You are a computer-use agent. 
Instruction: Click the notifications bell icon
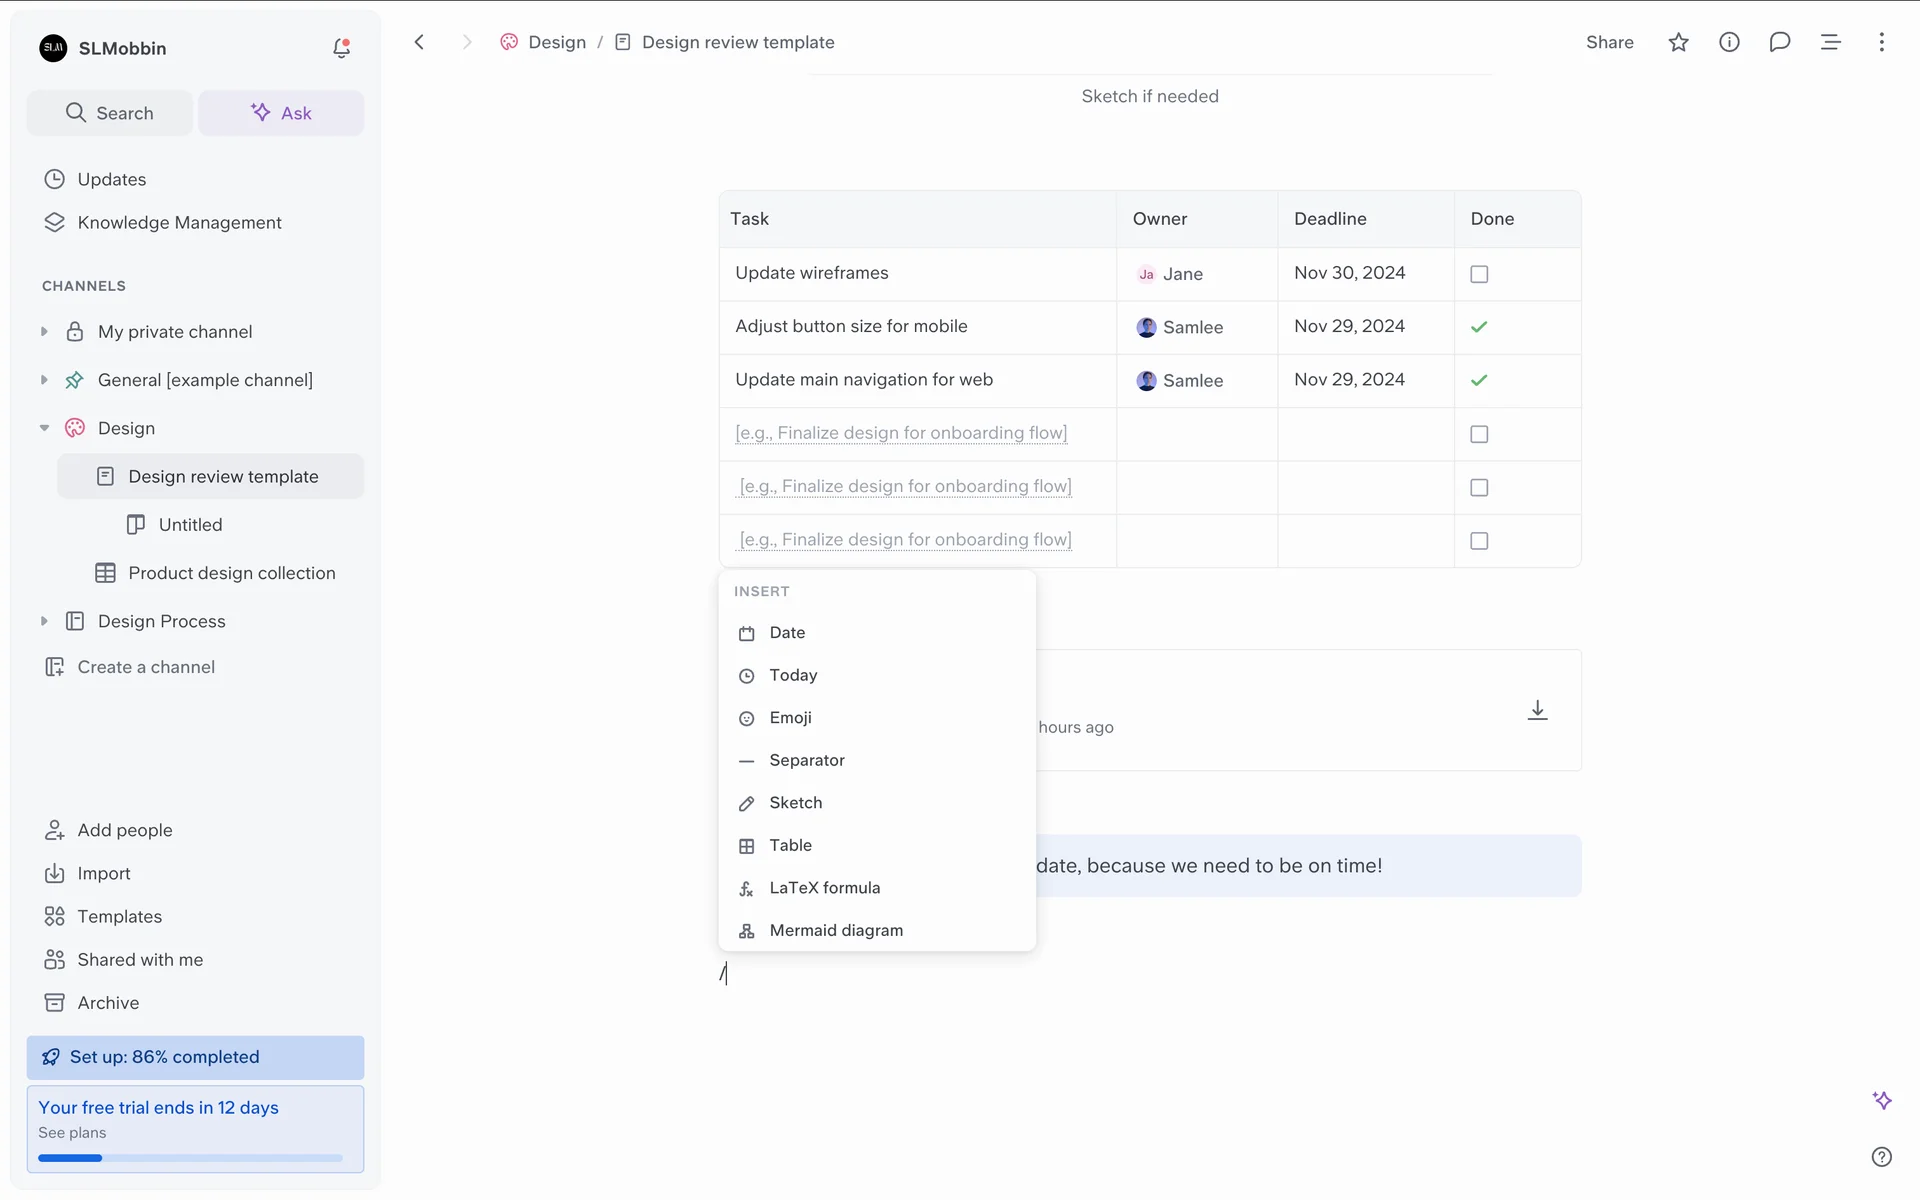pyautogui.click(x=341, y=48)
